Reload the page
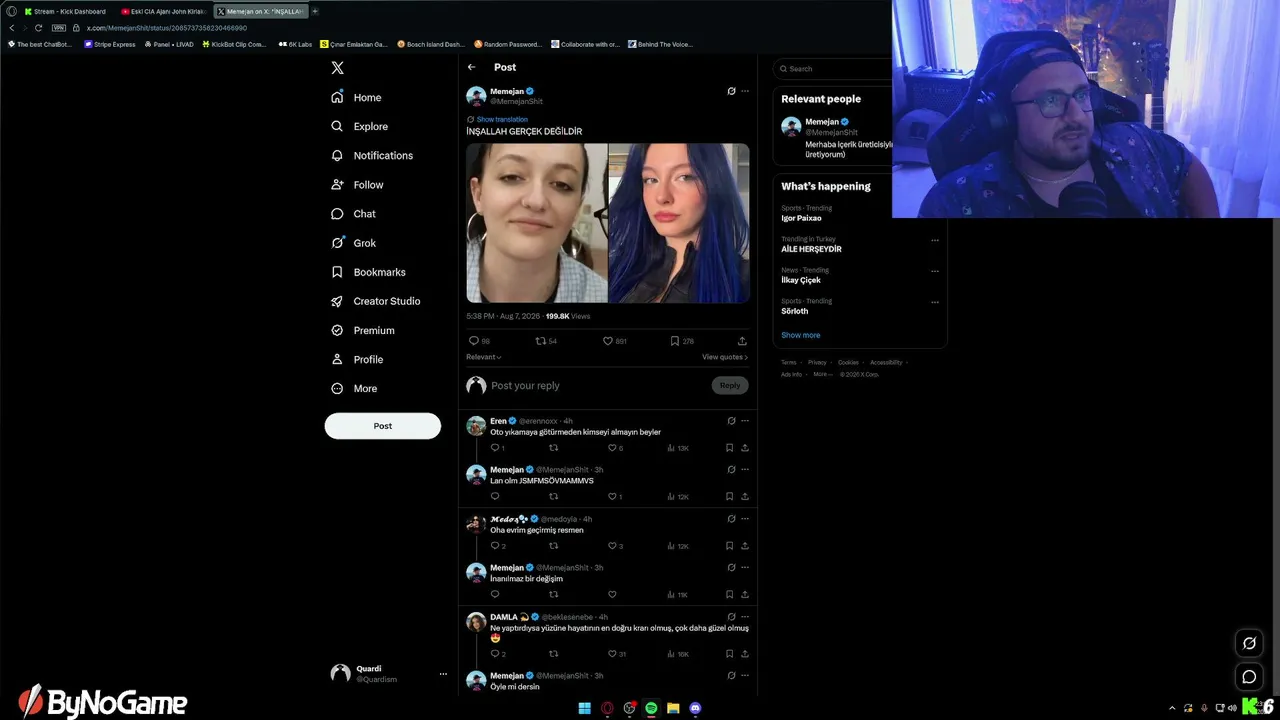Image resolution: width=1280 pixels, height=720 pixels. pos(38,28)
